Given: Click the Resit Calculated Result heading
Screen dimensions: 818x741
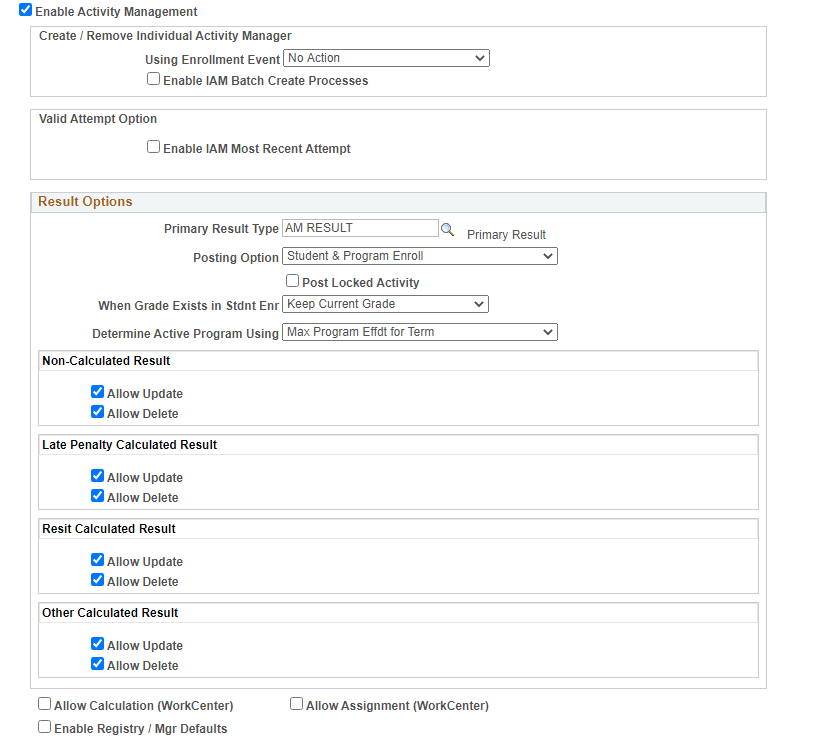Looking at the screenshot, I should coord(109,529).
